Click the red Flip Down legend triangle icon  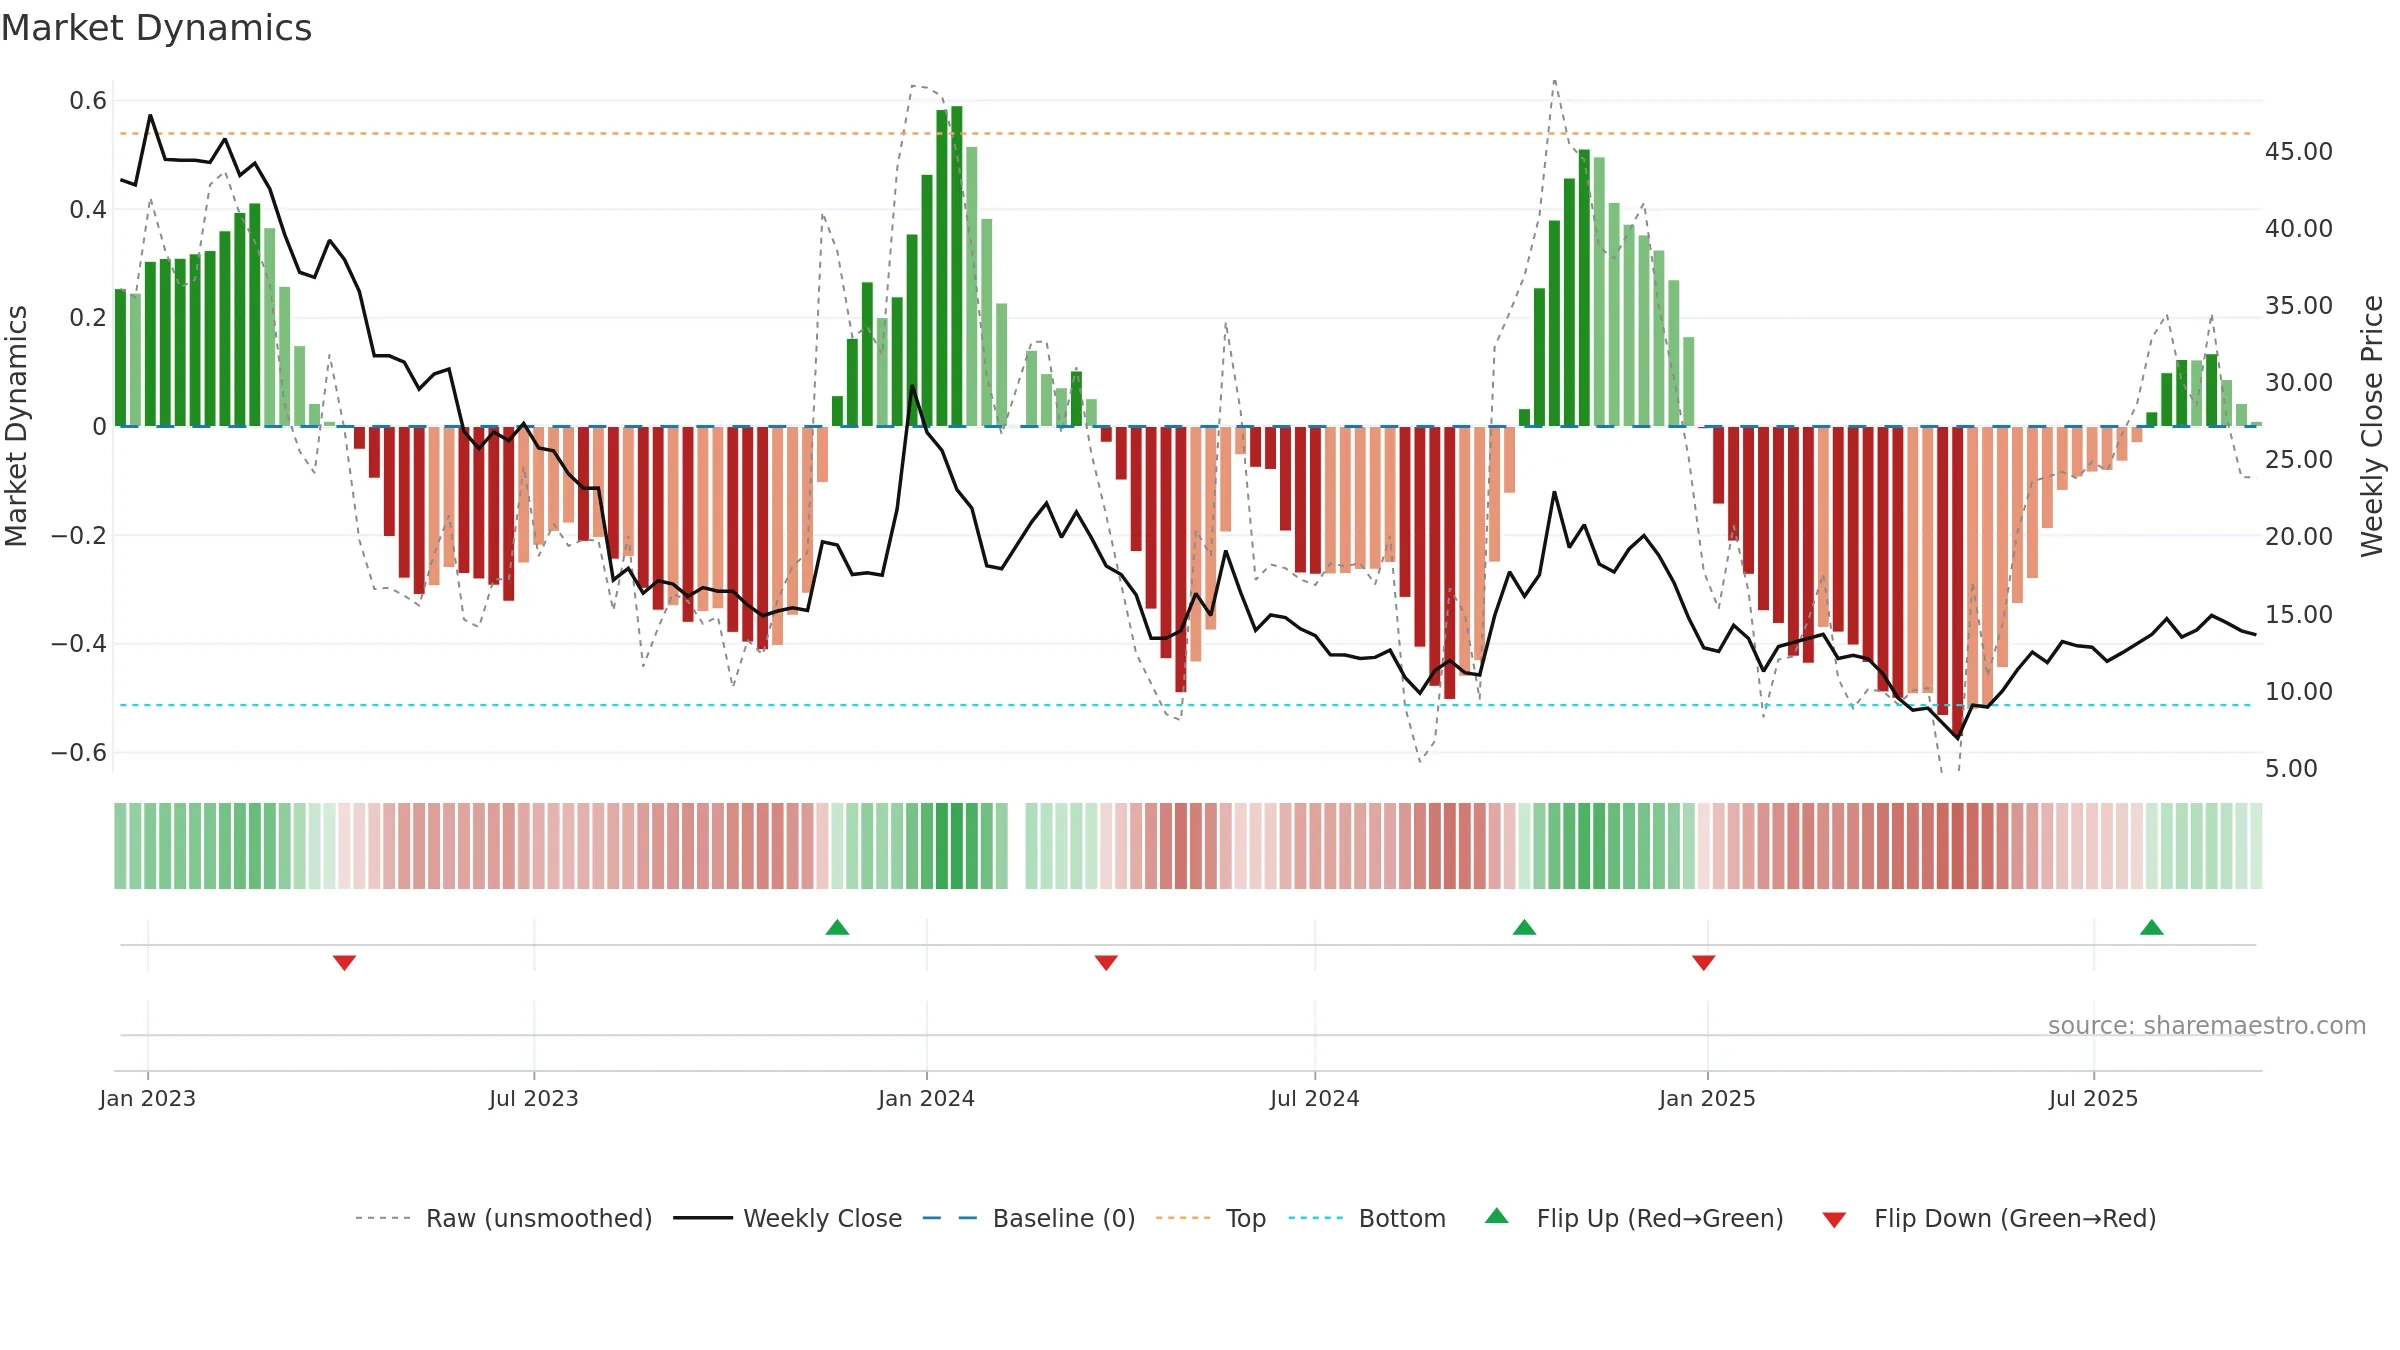[x=1834, y=1220]
